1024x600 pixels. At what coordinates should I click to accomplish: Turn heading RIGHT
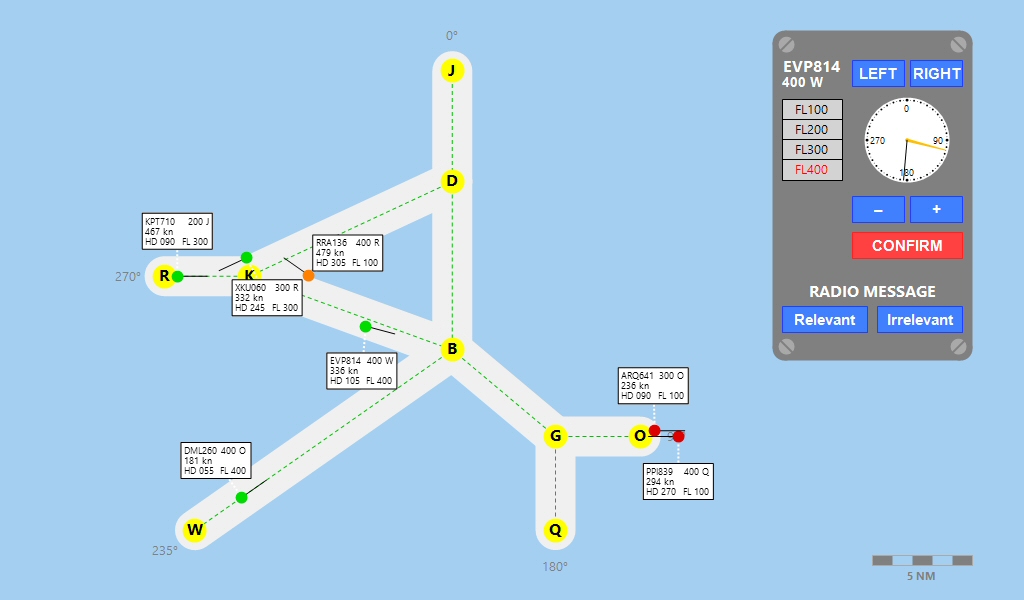click(x=936, y=74)
